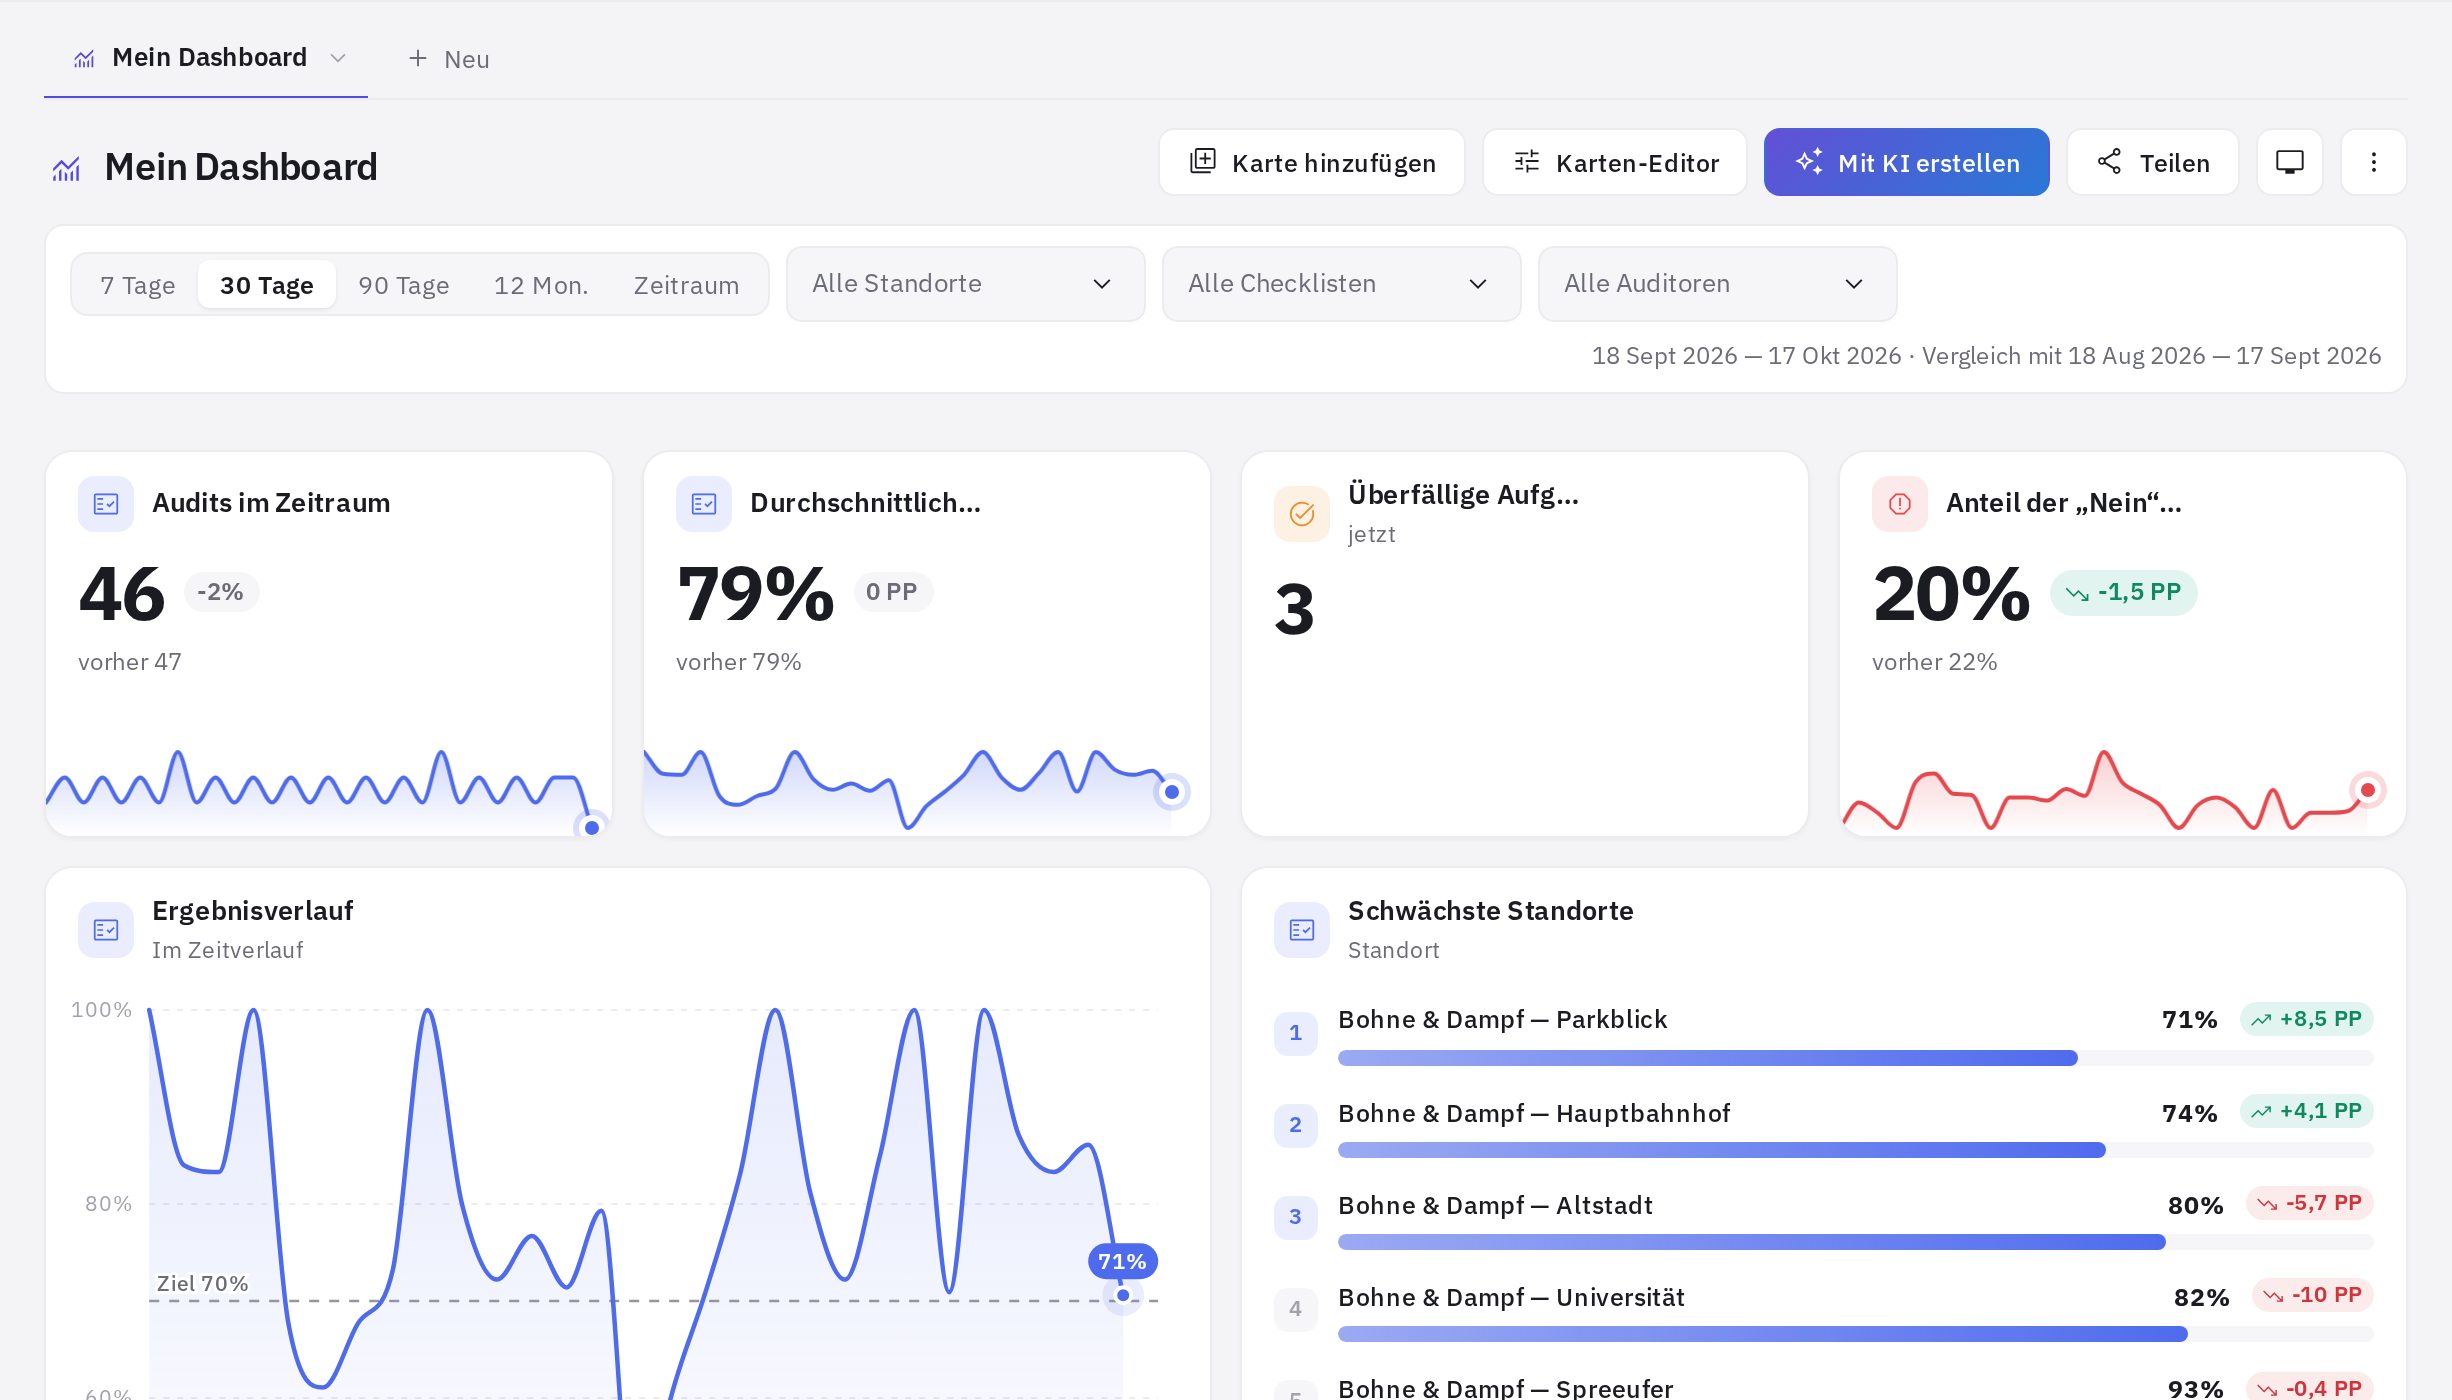Select the 90 Tage time range
Screen dimensions: 2452x1400
pos(404,285)
